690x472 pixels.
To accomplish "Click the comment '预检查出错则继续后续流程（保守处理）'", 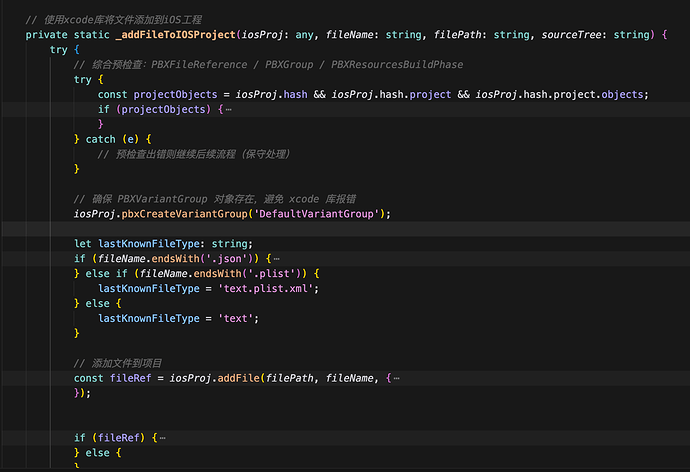I will click(x=194, y=154).
